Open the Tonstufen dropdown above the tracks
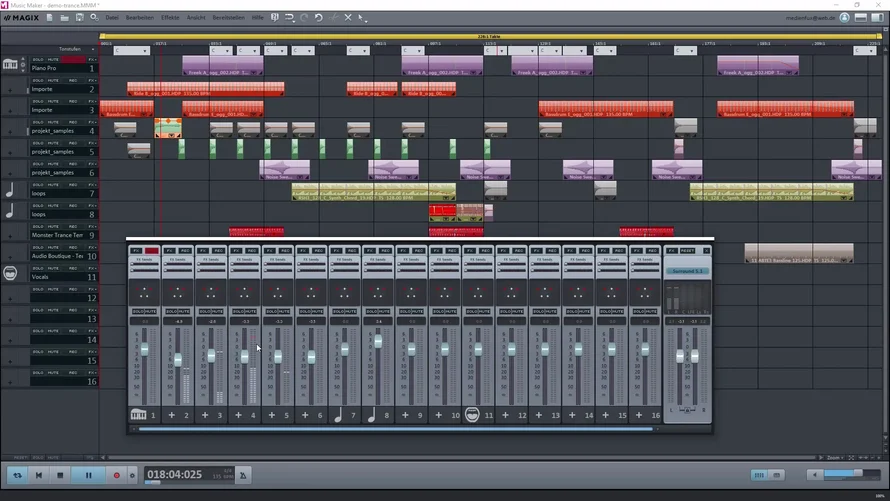Viewport: 890px width, 501px height. pos(72,49)
